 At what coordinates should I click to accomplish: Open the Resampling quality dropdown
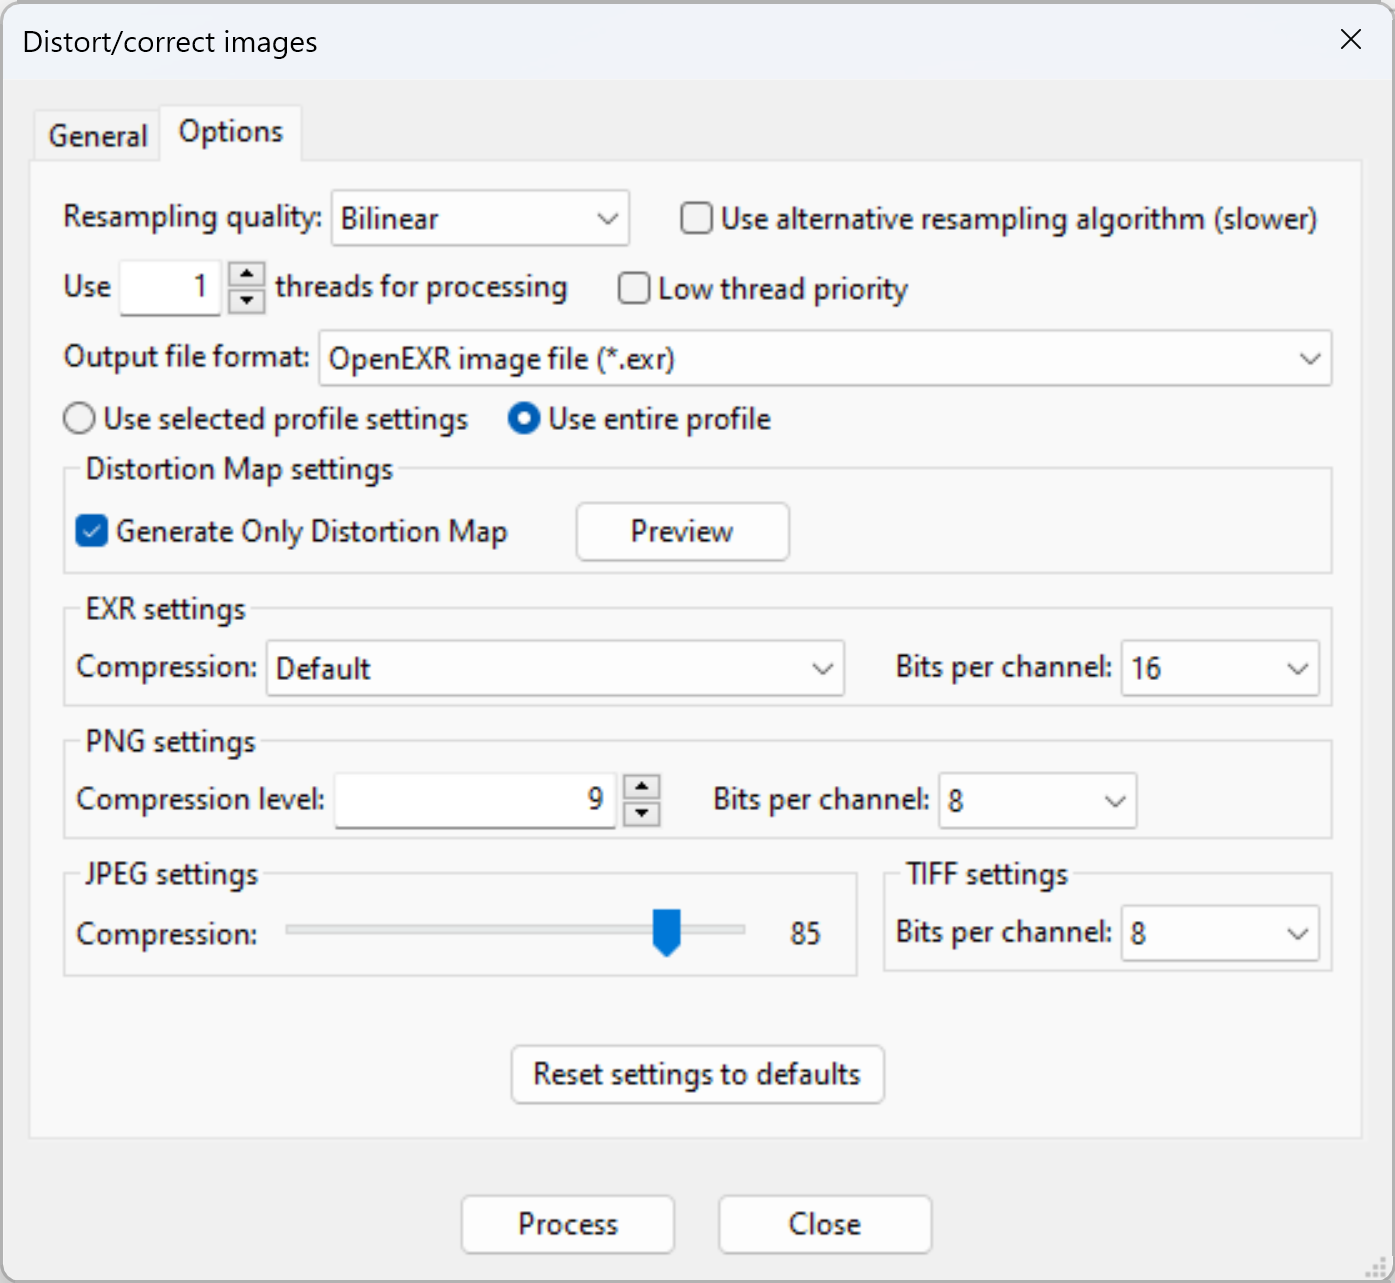click(480, 218)
